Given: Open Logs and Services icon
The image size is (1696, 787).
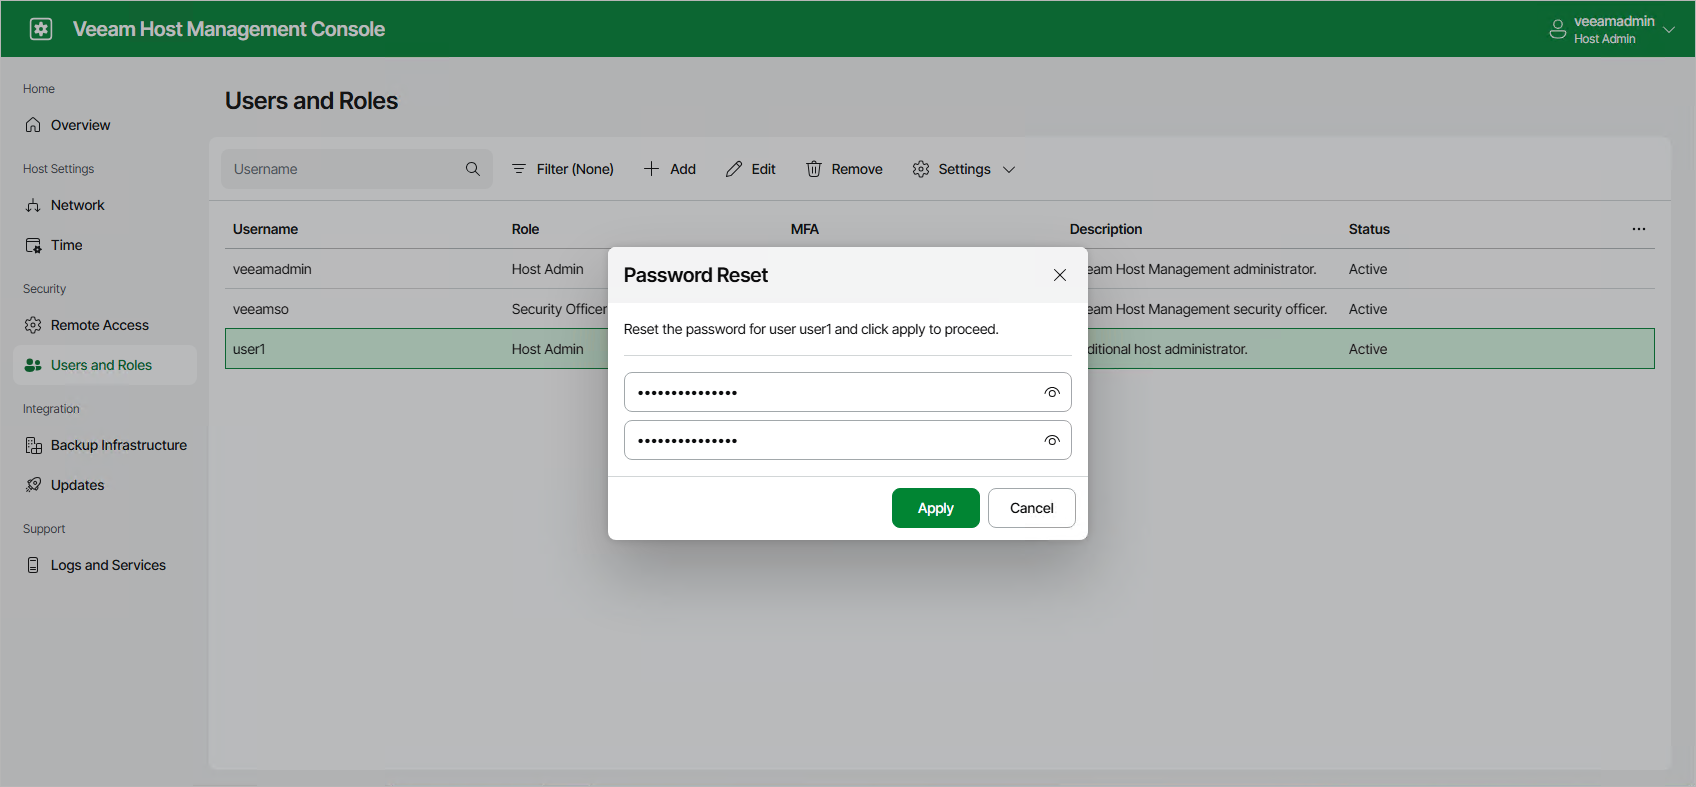Looking at the screenshot, I should point(33,565).
